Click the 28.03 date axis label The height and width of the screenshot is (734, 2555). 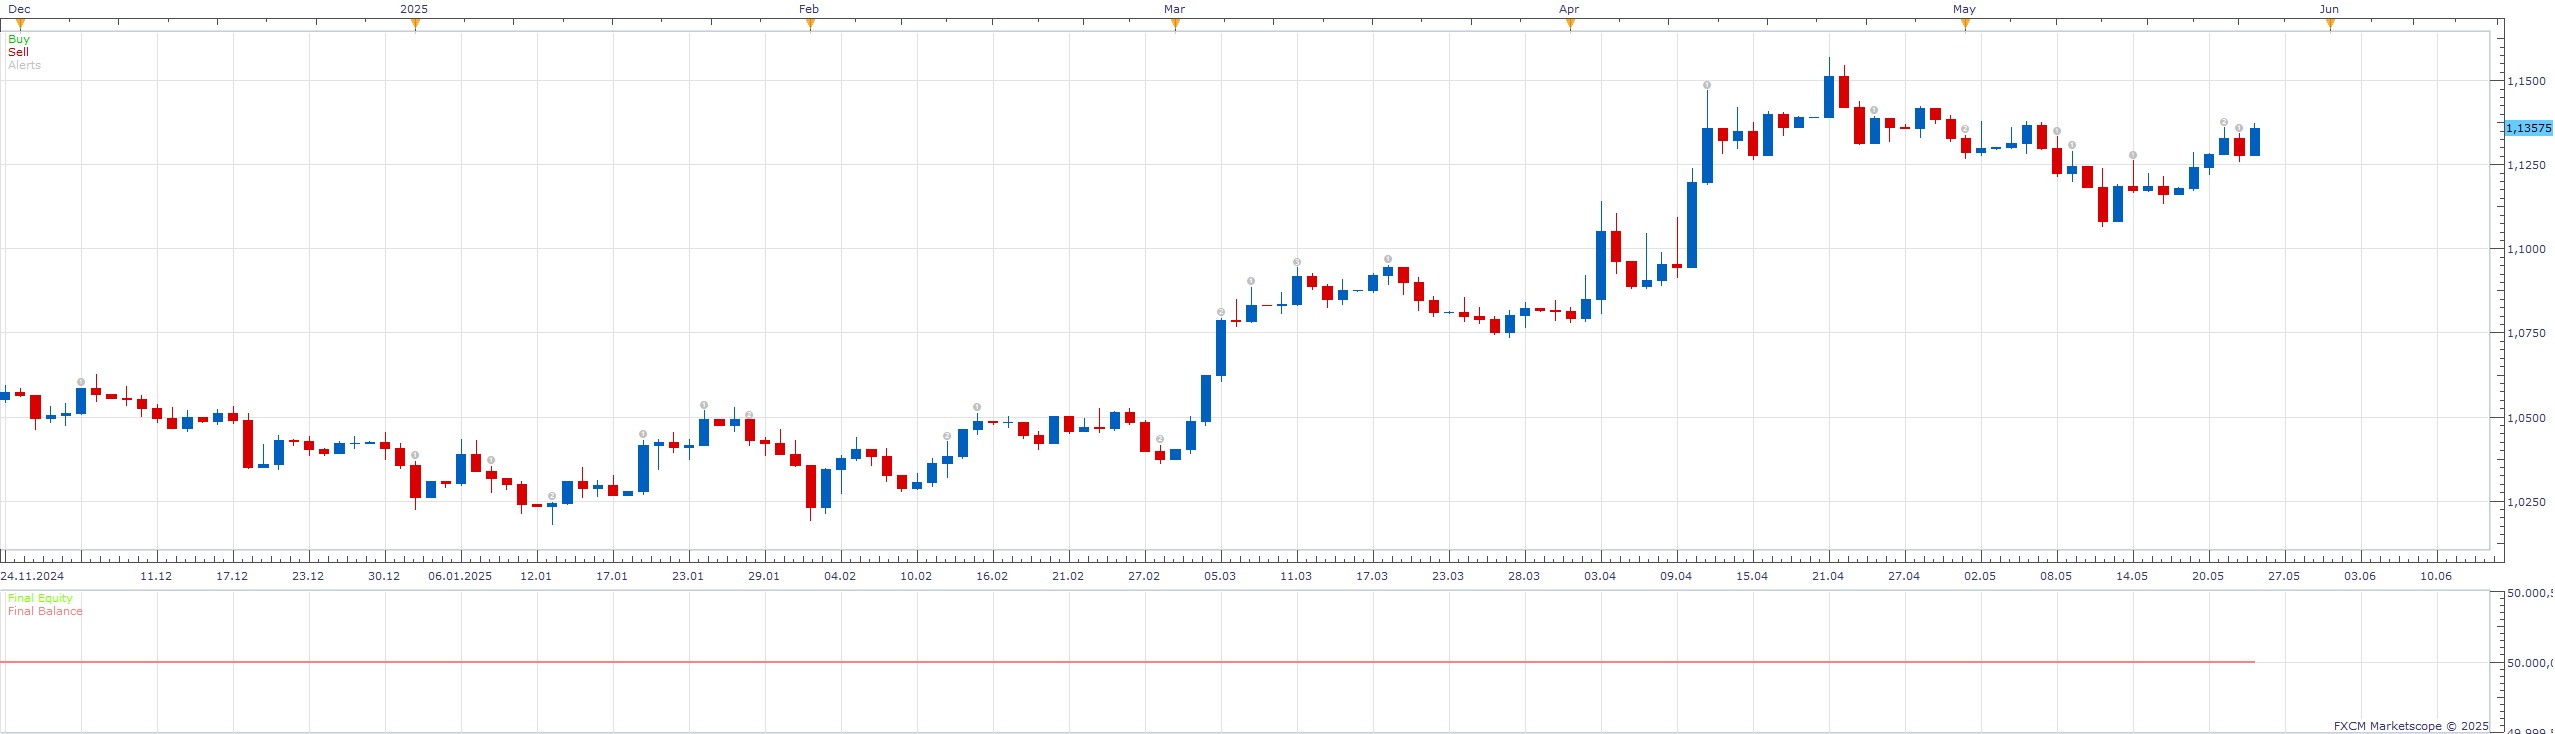[1524, 576]
